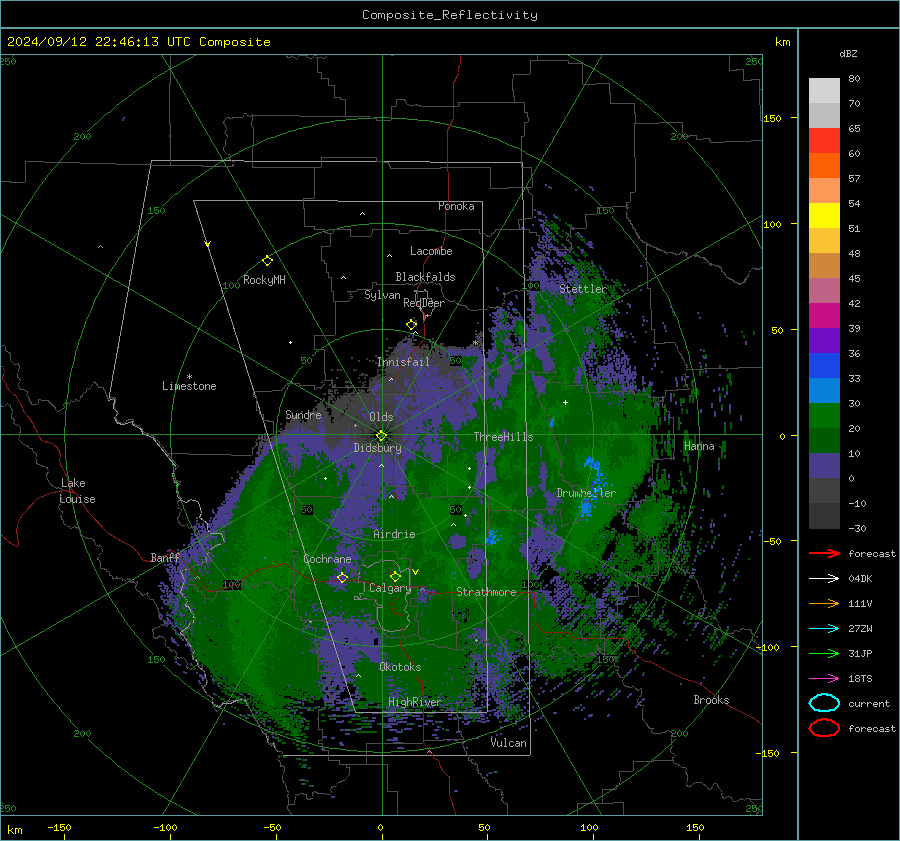Click the red forecast arrow in legend
This screenshot has height=841, width=900.
coord(824,553)
